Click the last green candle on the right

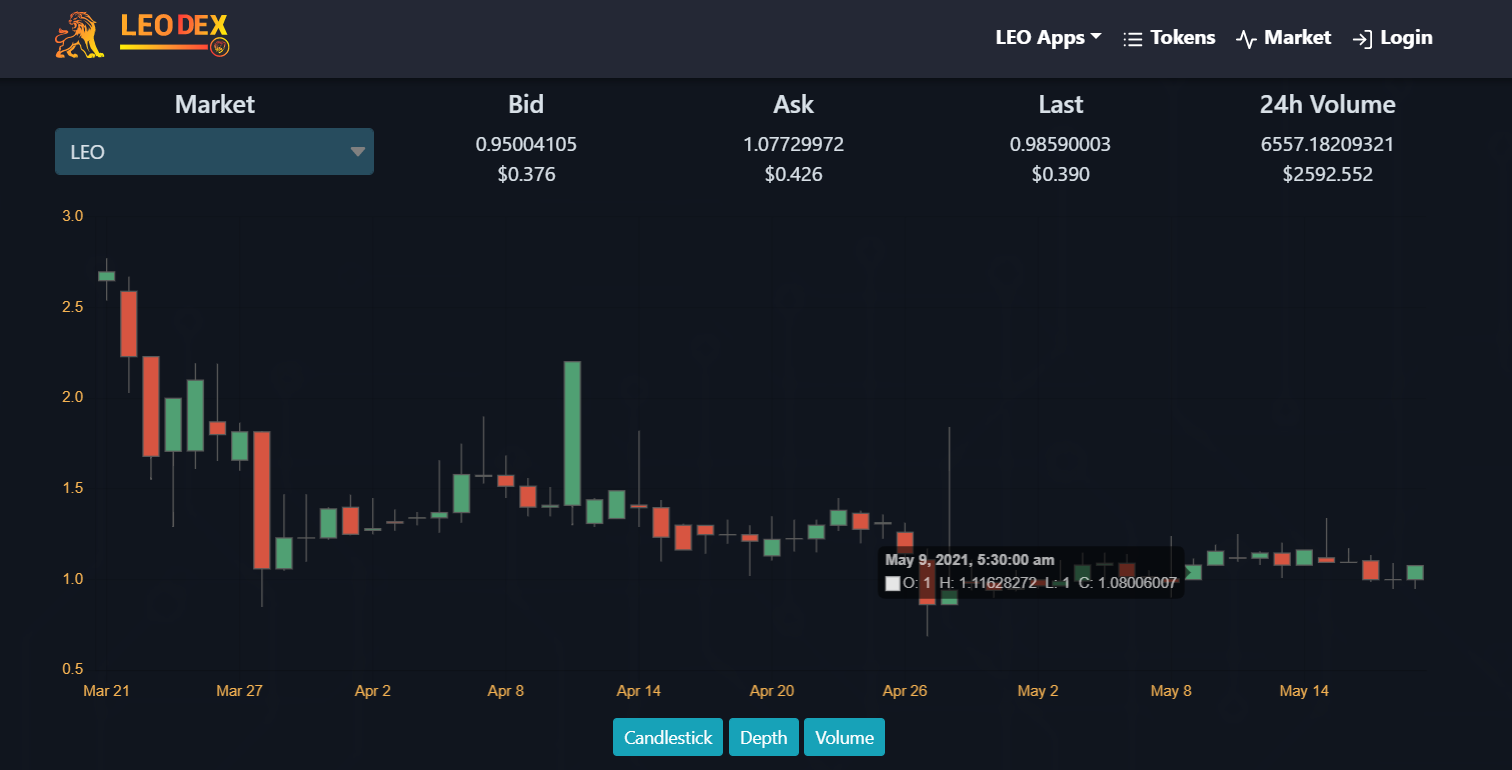tap(1415, 572)
